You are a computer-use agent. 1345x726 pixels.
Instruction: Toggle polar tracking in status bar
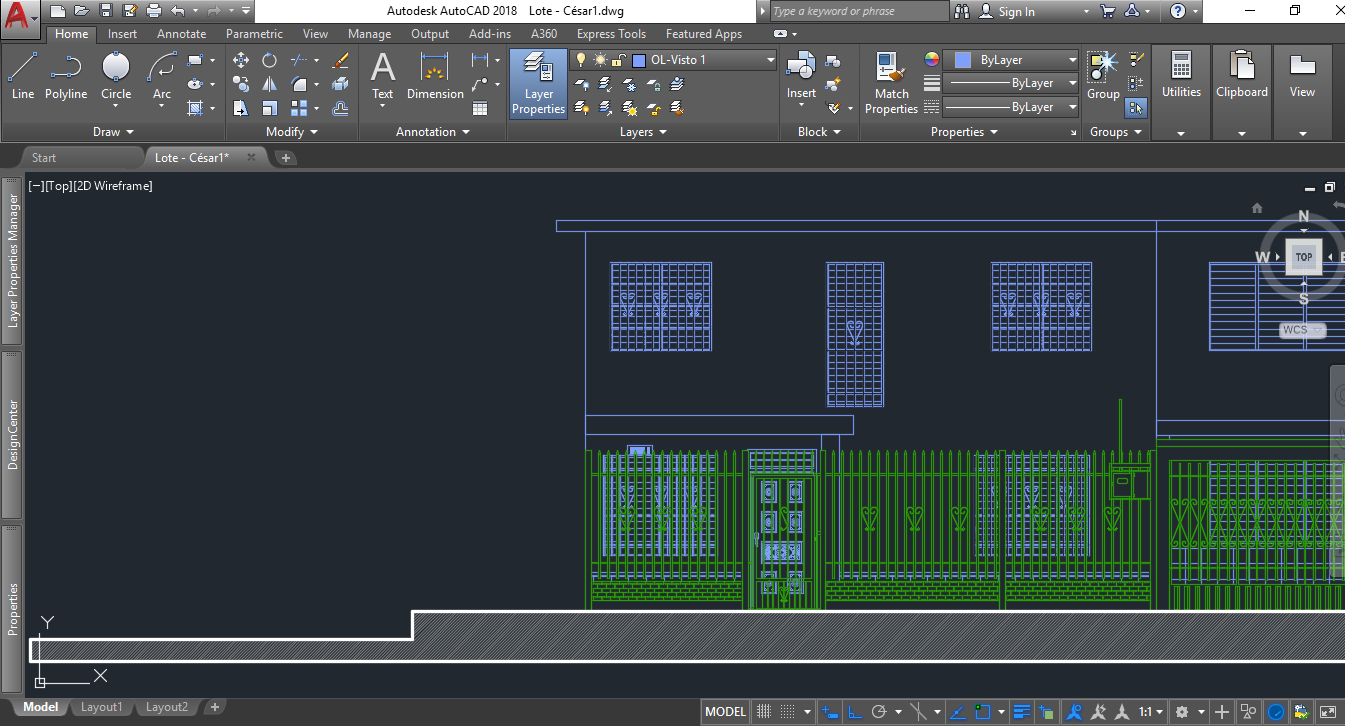click(x=879, y=712)
